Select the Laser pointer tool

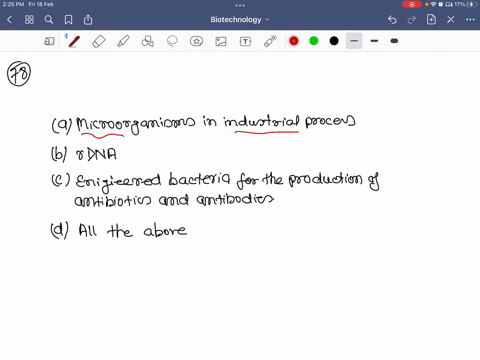pyautogui.click(x=270, y=41)
